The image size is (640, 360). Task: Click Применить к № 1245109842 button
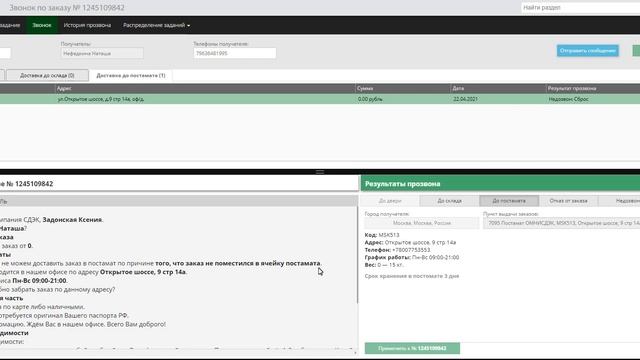[412, 348]
